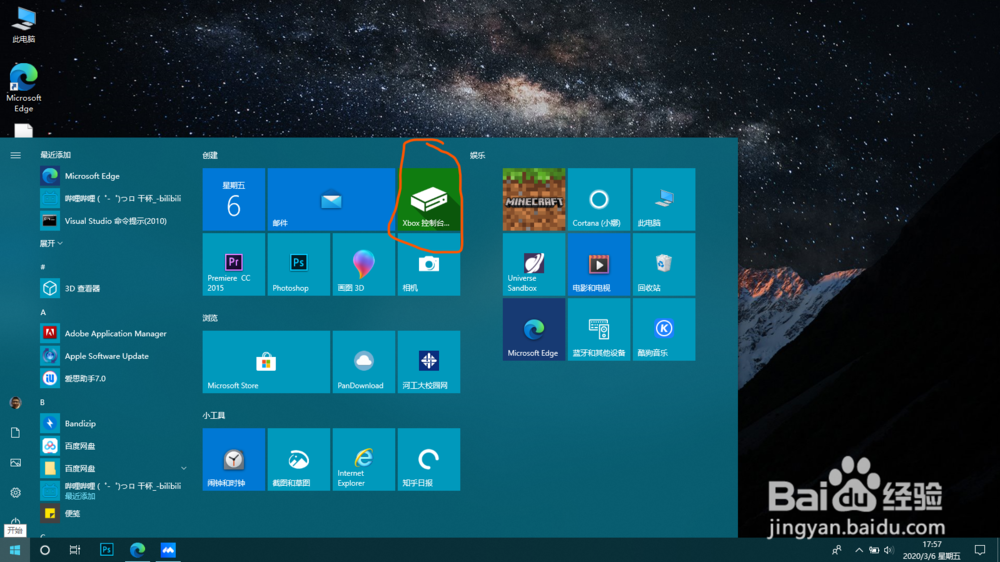
Task: Open Task View on the taskbar
Action: click(x=75, y=550)
